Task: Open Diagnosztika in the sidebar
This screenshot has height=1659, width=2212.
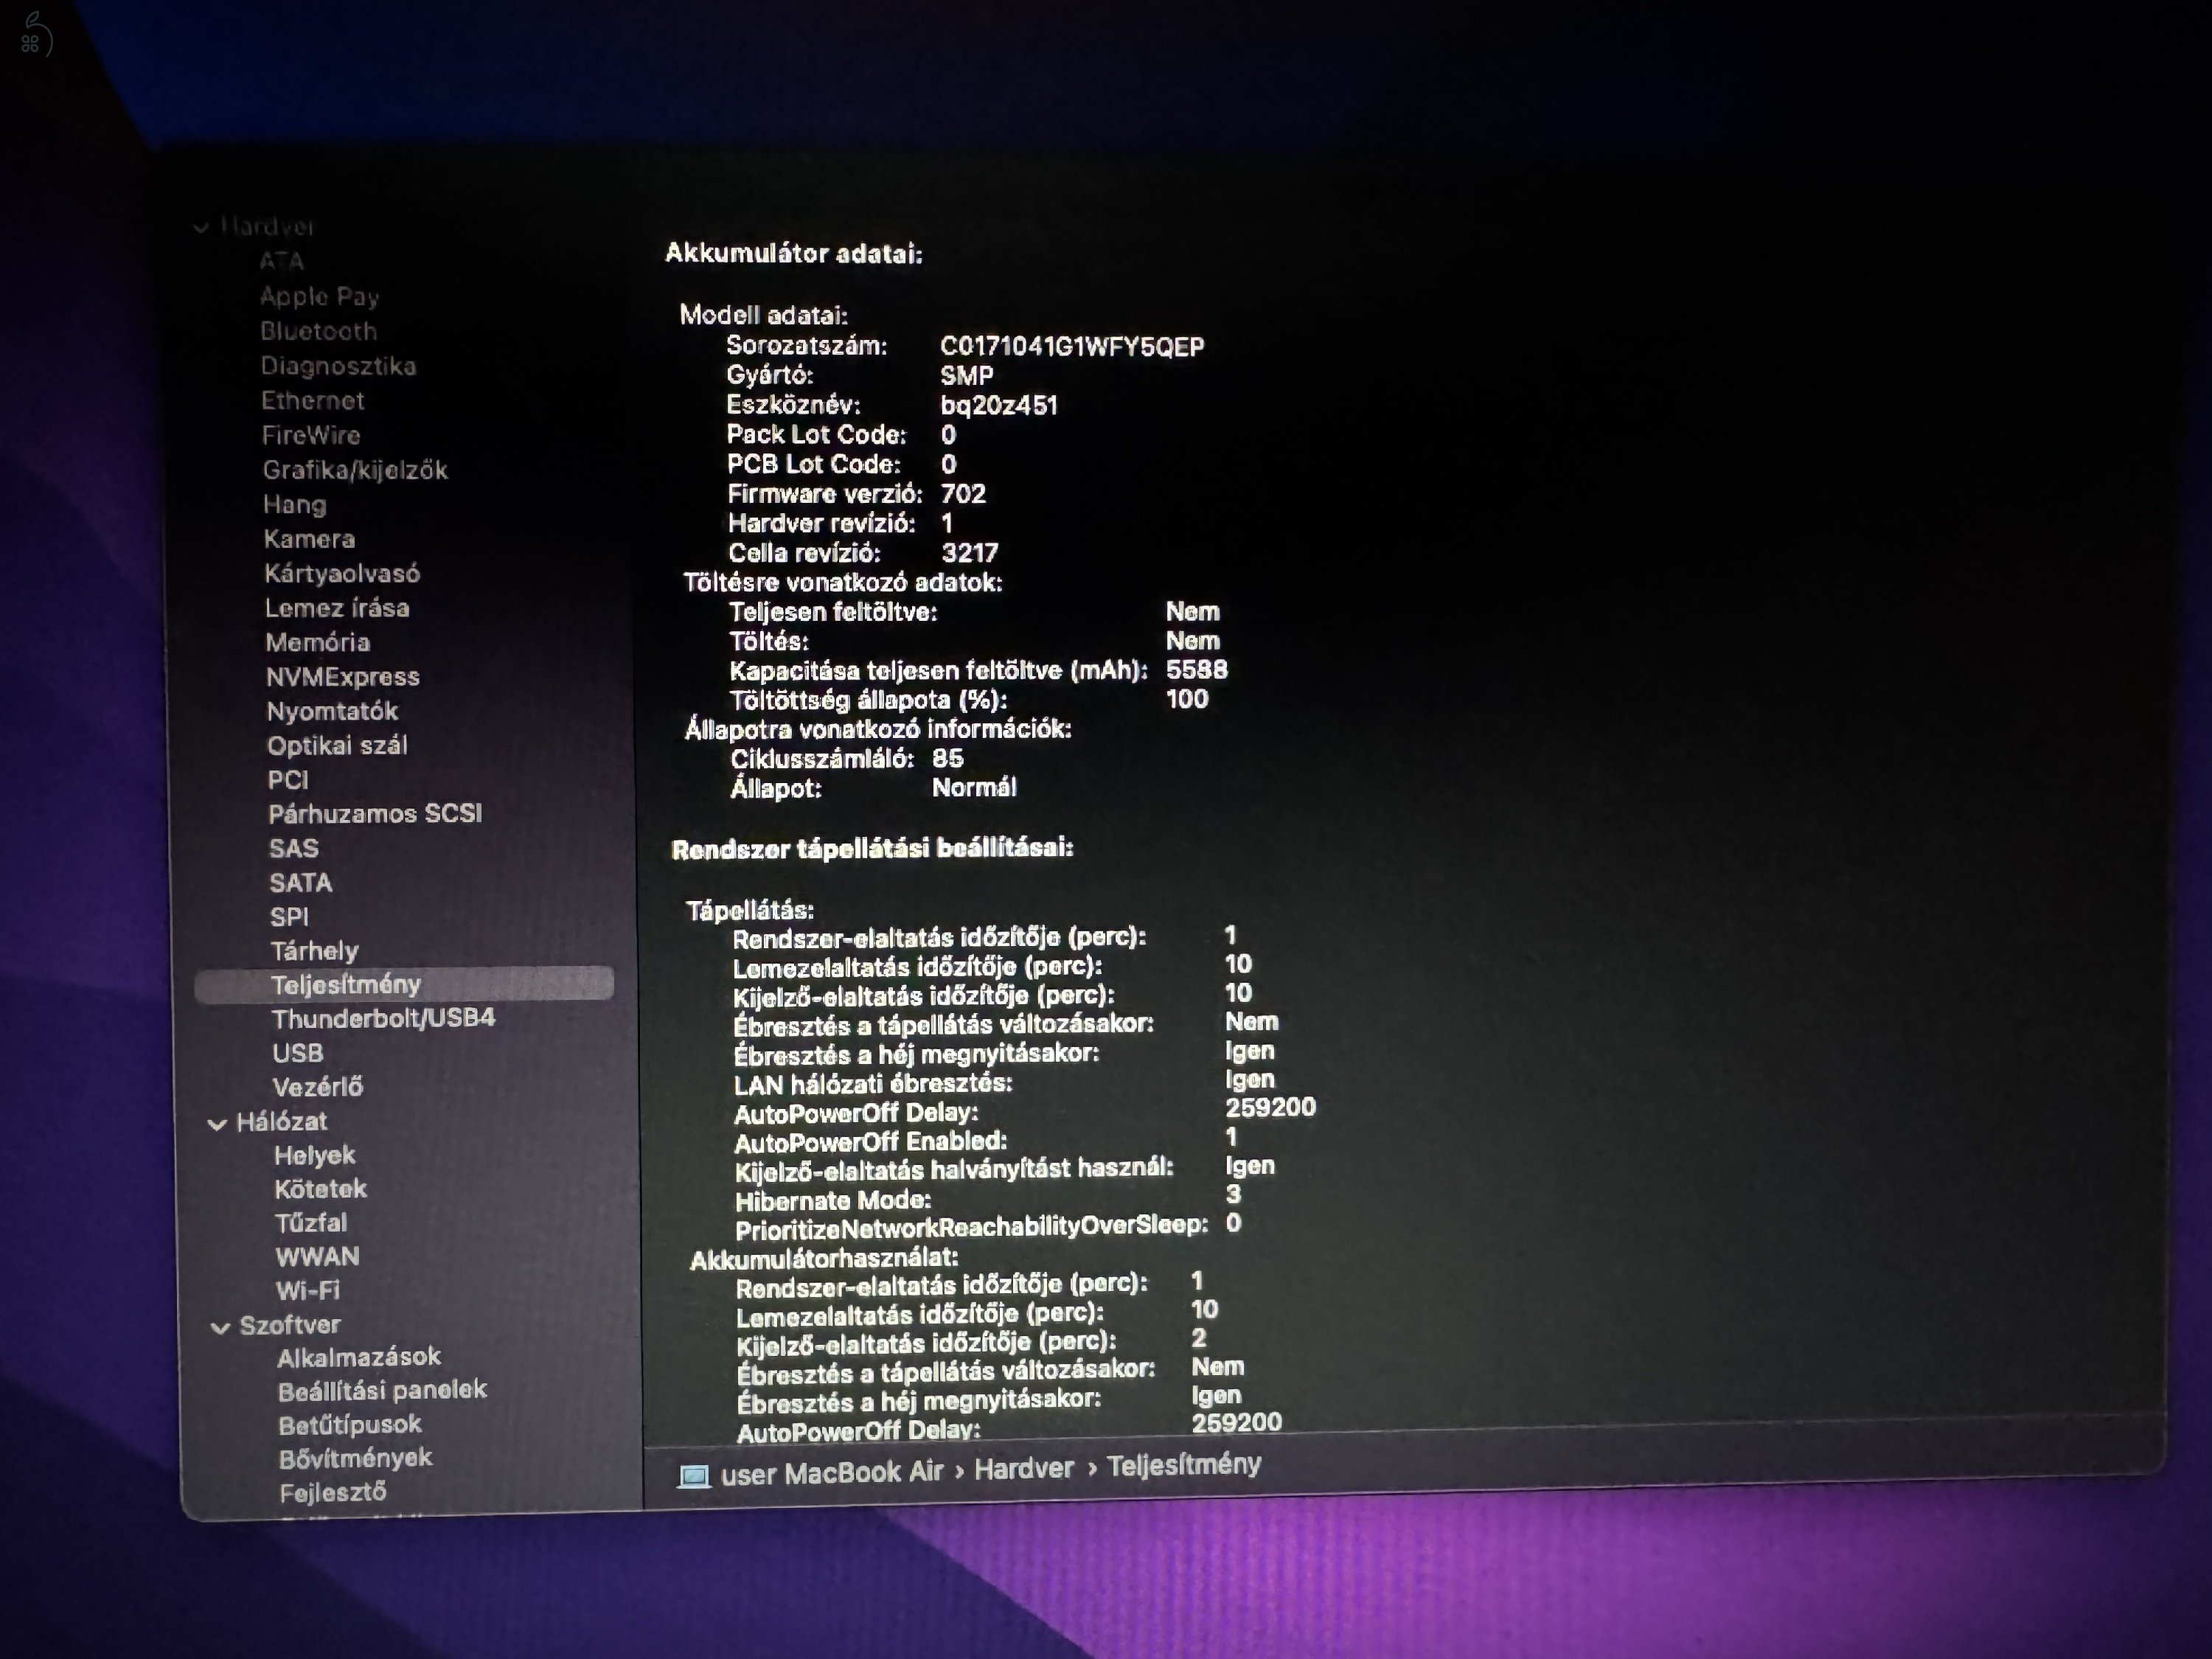Action: 338,366
